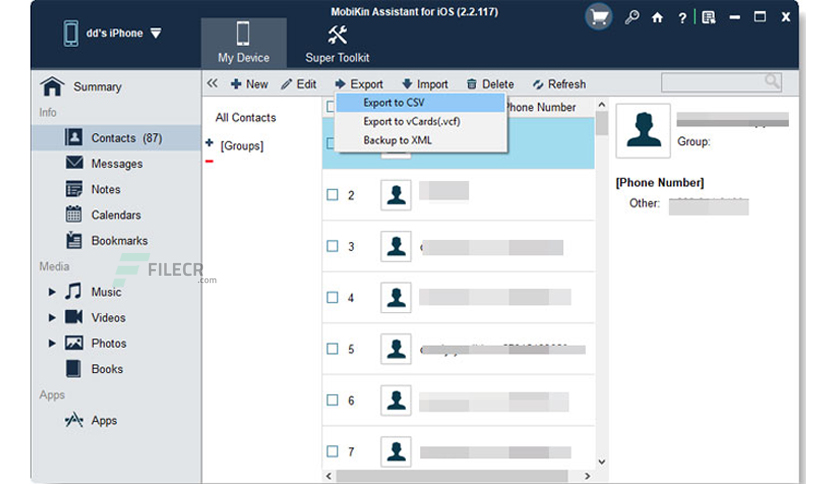Switch to the Super Toolkit tab
The width and height of the screenshot is (836, 484).
[337, 43]
